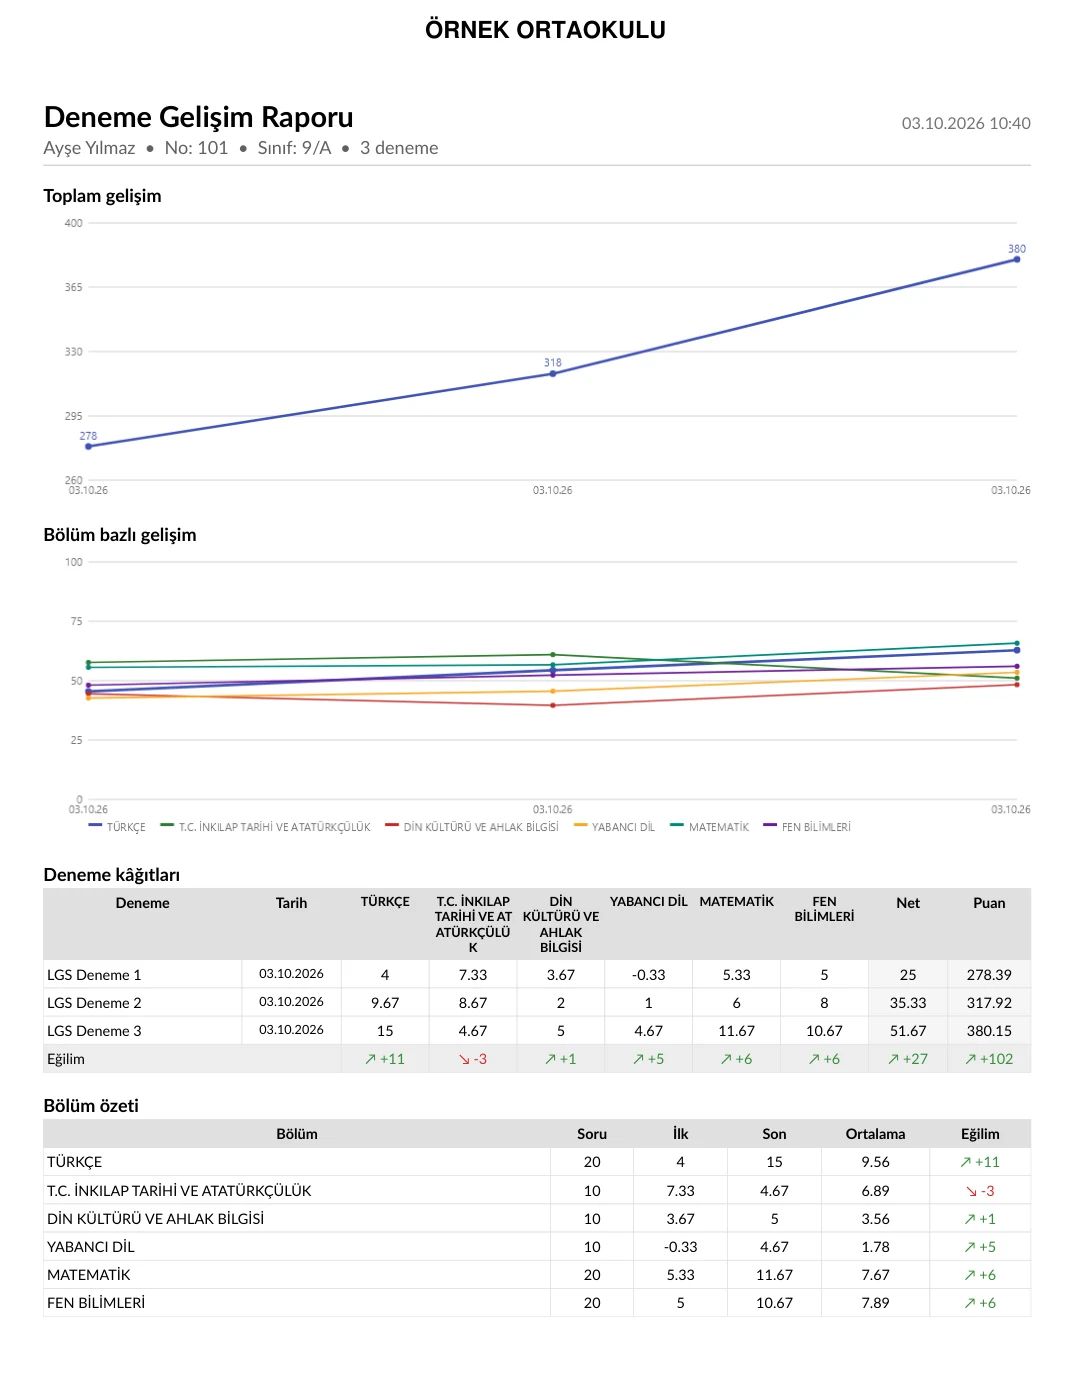Click the +102 trend value under Puan
The height and width of the screenshot is (1391, 1075).
(989, 1059)
